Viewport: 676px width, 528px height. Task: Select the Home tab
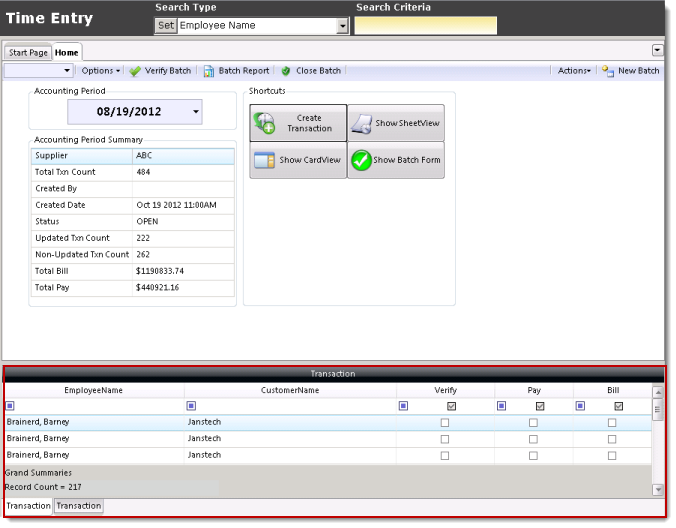coord(67,53)
